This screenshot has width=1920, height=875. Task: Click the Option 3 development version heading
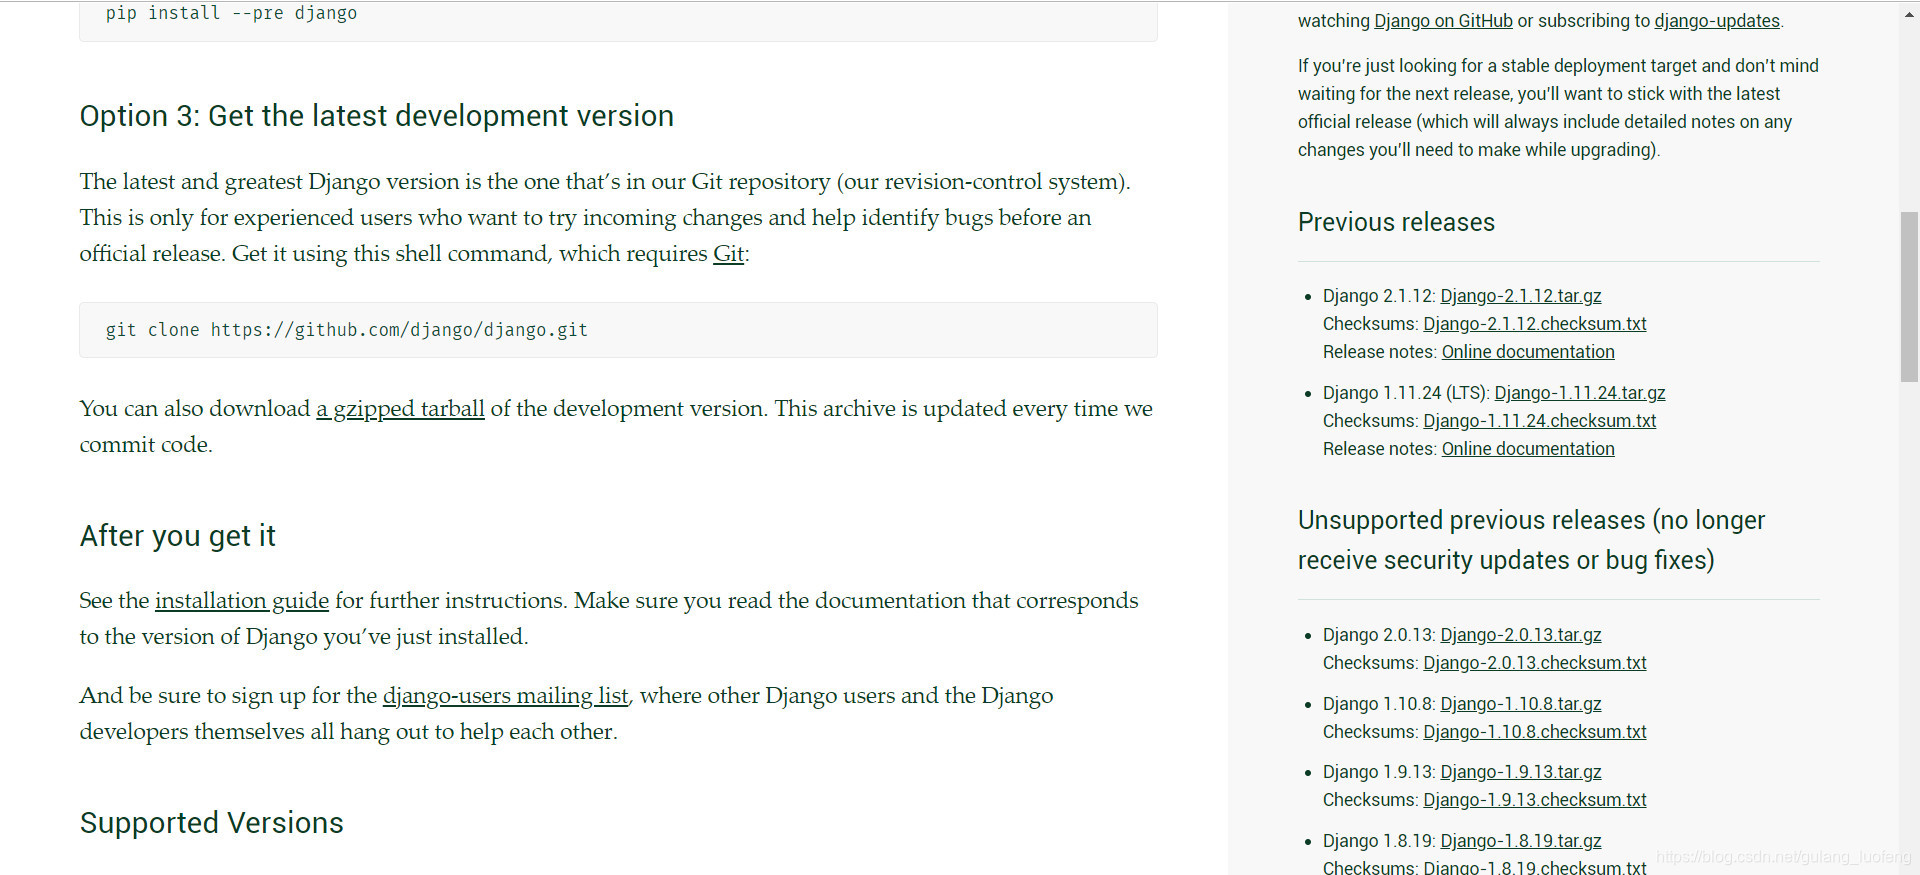pos(377,116)
